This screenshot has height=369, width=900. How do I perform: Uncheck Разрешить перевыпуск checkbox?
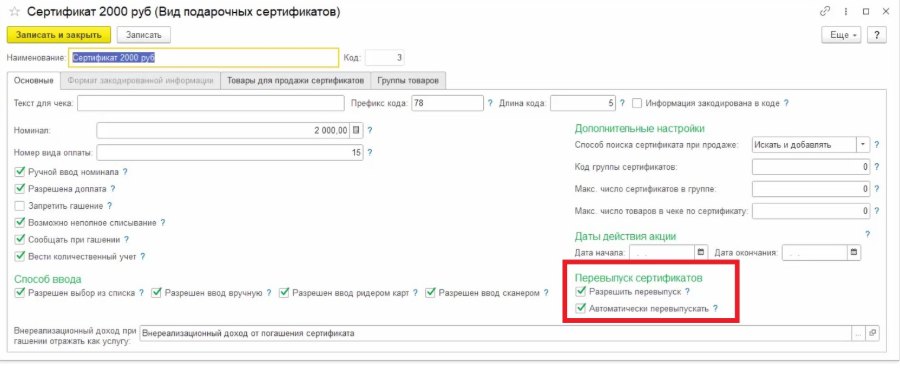click(x=581, y=292)
